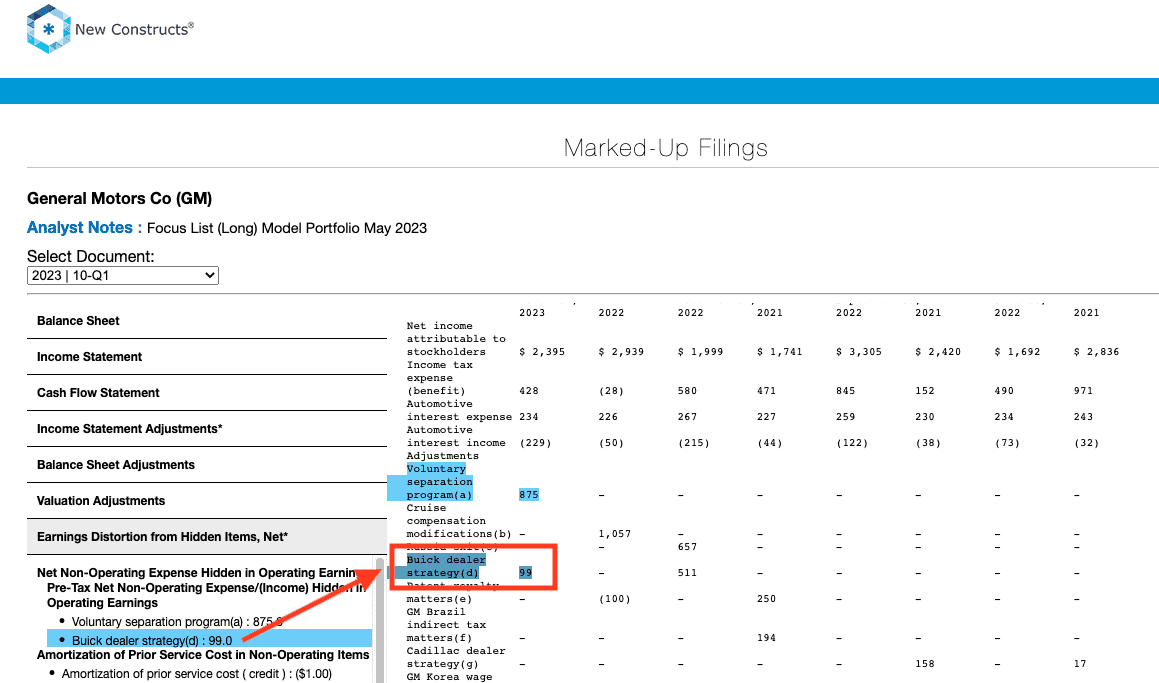Click the 1,057 Cruise compensation value
This screenshot has height=683, width=1159.
[615, 534]
